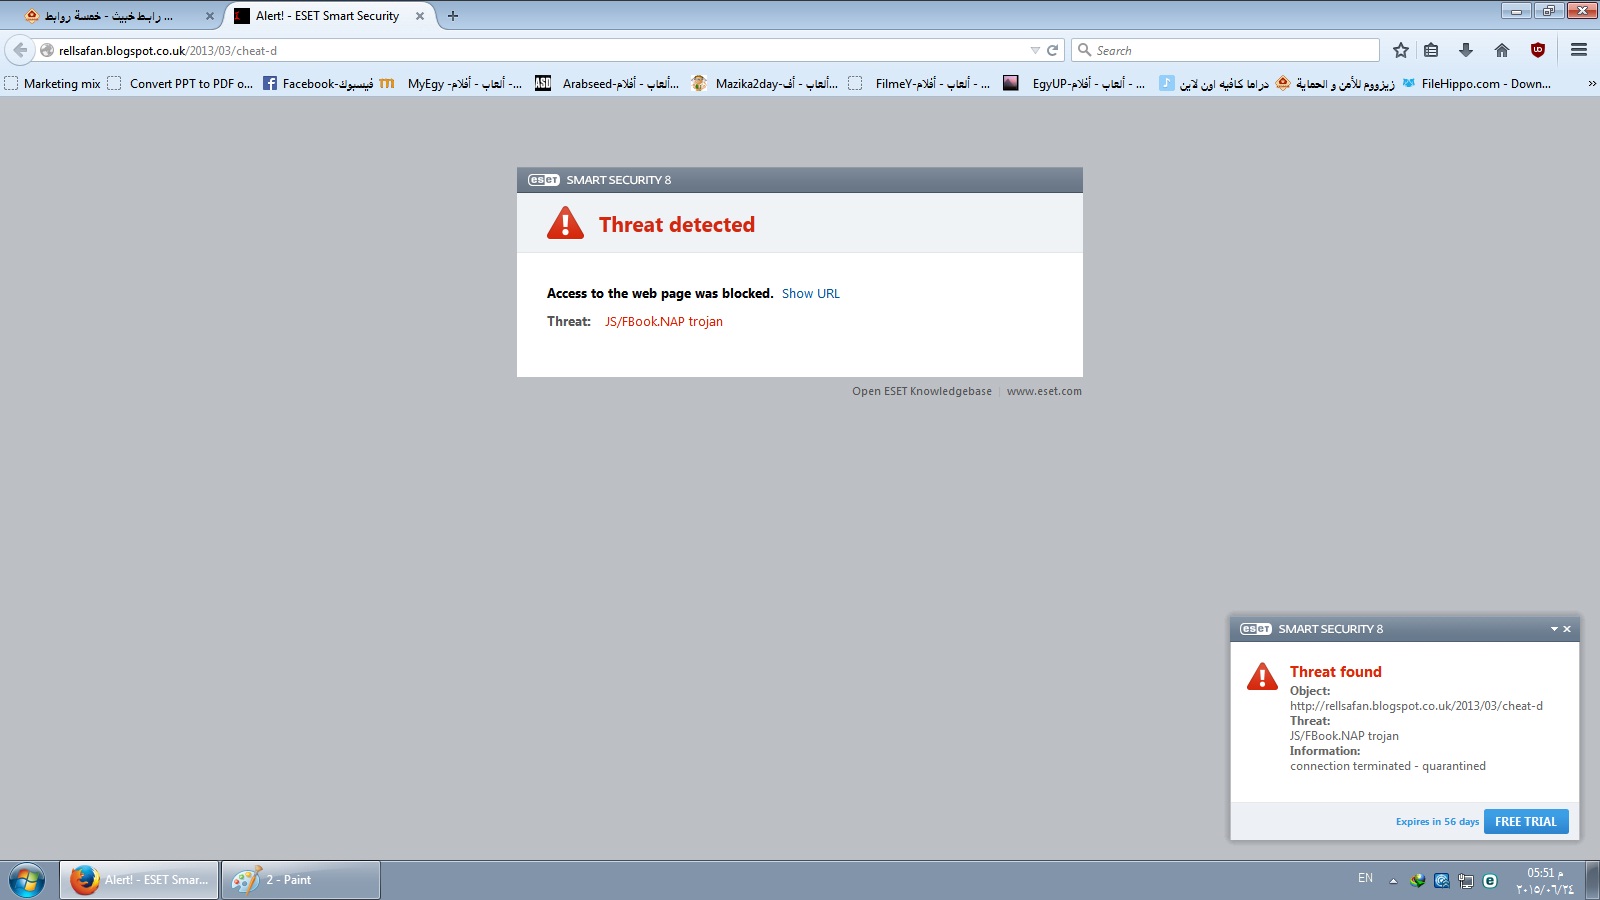Click the EN language indicator in taskbar

click(x=1365, y=878)
